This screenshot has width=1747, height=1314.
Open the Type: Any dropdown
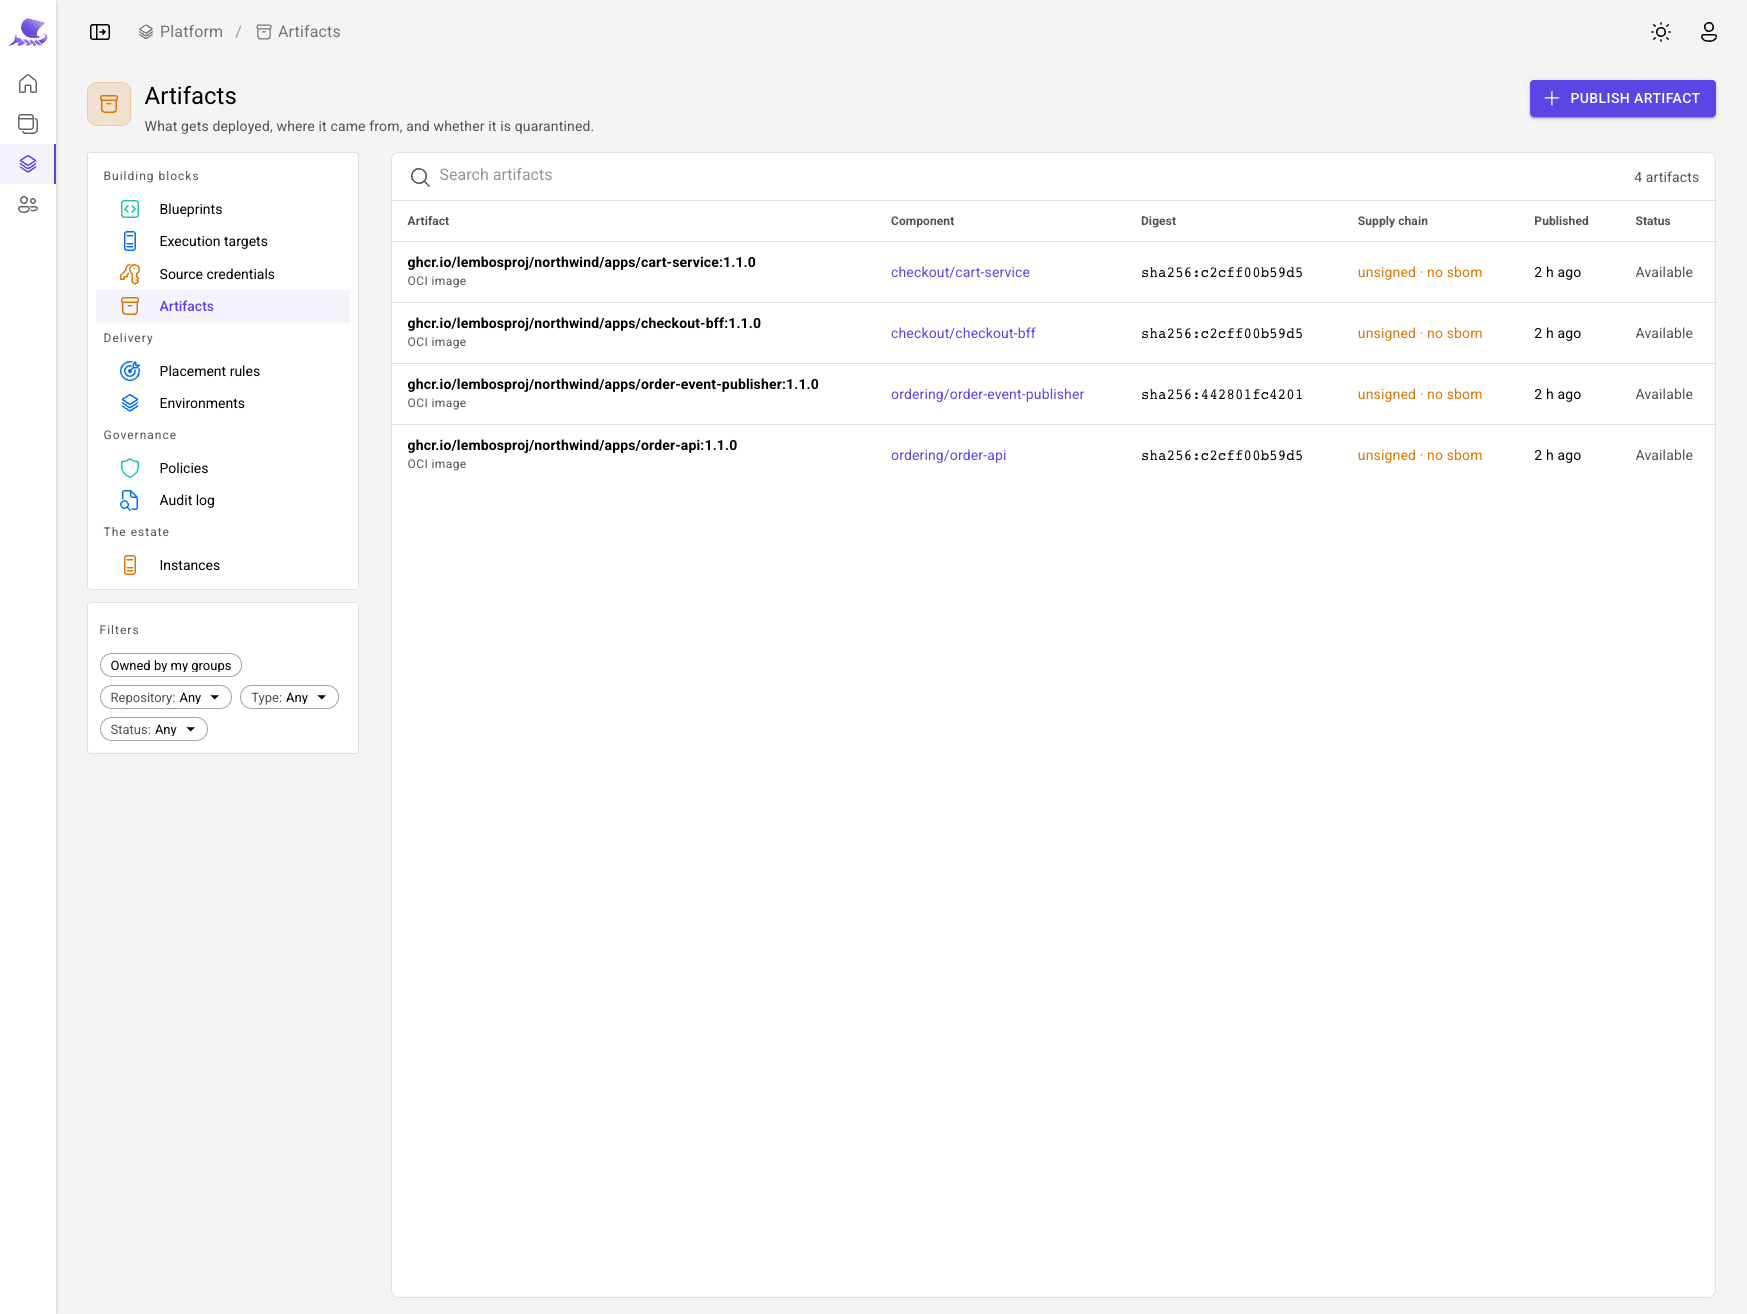pos(289,697)
